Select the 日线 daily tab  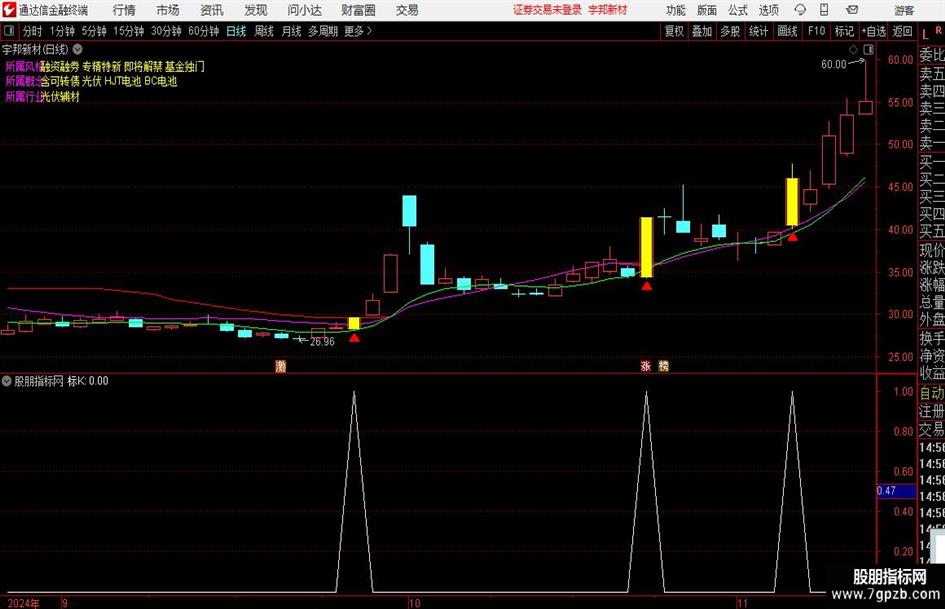point(236,31)
